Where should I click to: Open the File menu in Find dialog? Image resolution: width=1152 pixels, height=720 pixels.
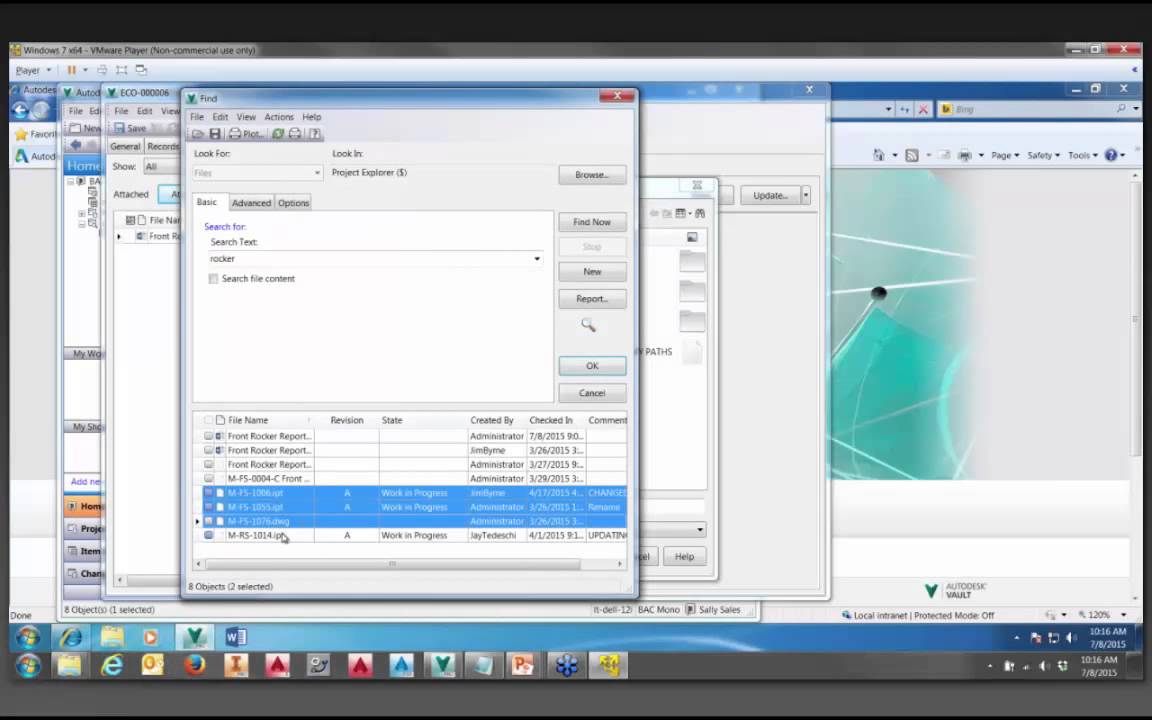pos(197,117)
